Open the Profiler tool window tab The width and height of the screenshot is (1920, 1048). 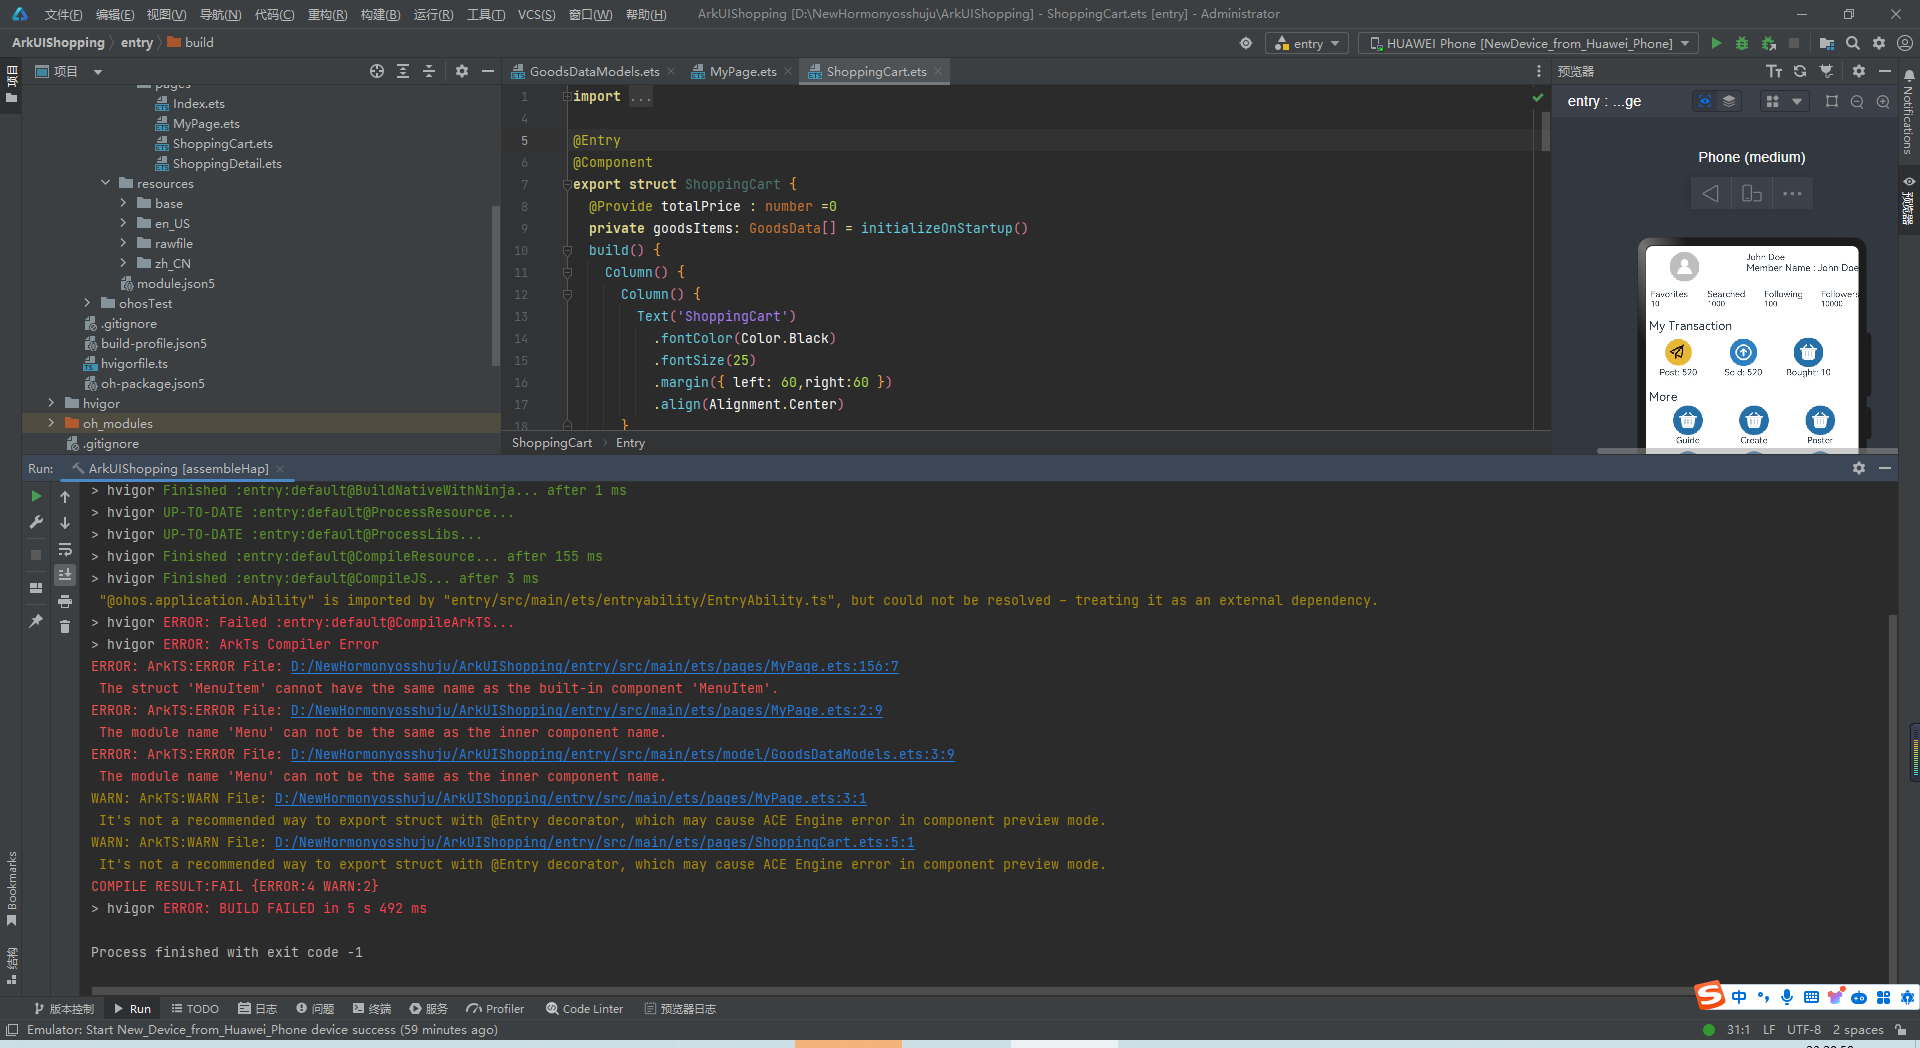(495, 1009)
